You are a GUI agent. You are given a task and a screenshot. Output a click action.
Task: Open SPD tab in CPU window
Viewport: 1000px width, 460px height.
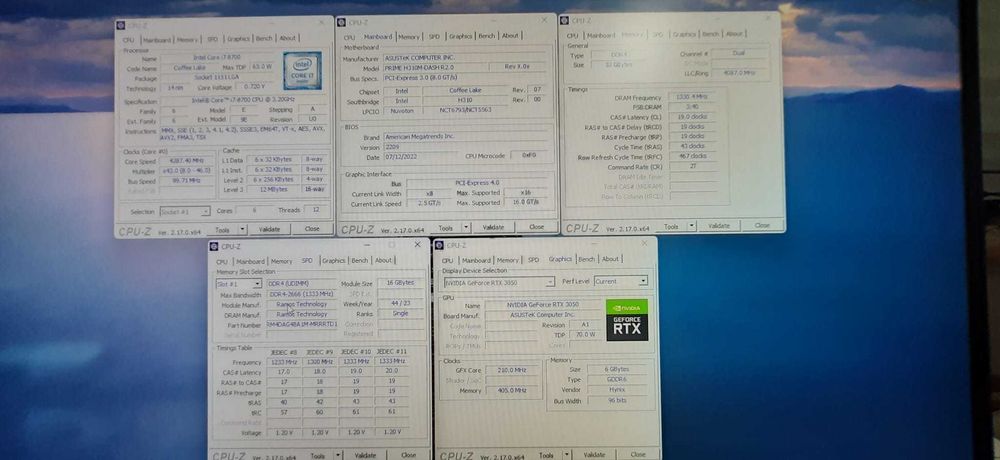212,39
